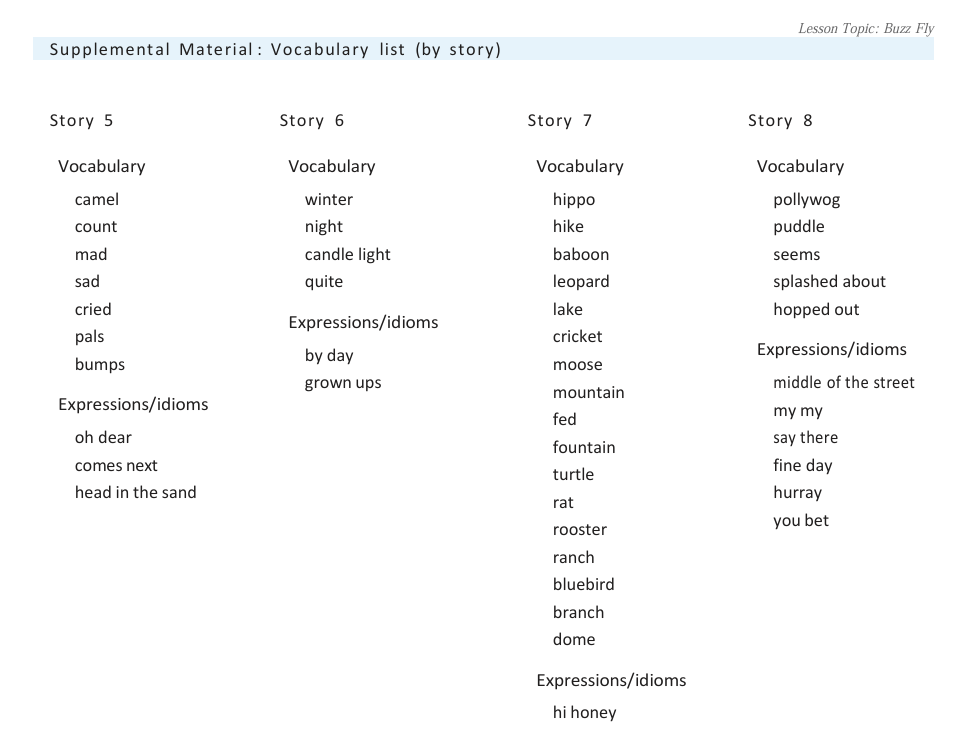Viewport: 980px width, 731px height.
Task: Click the word leopard
Action: [580, 282]
